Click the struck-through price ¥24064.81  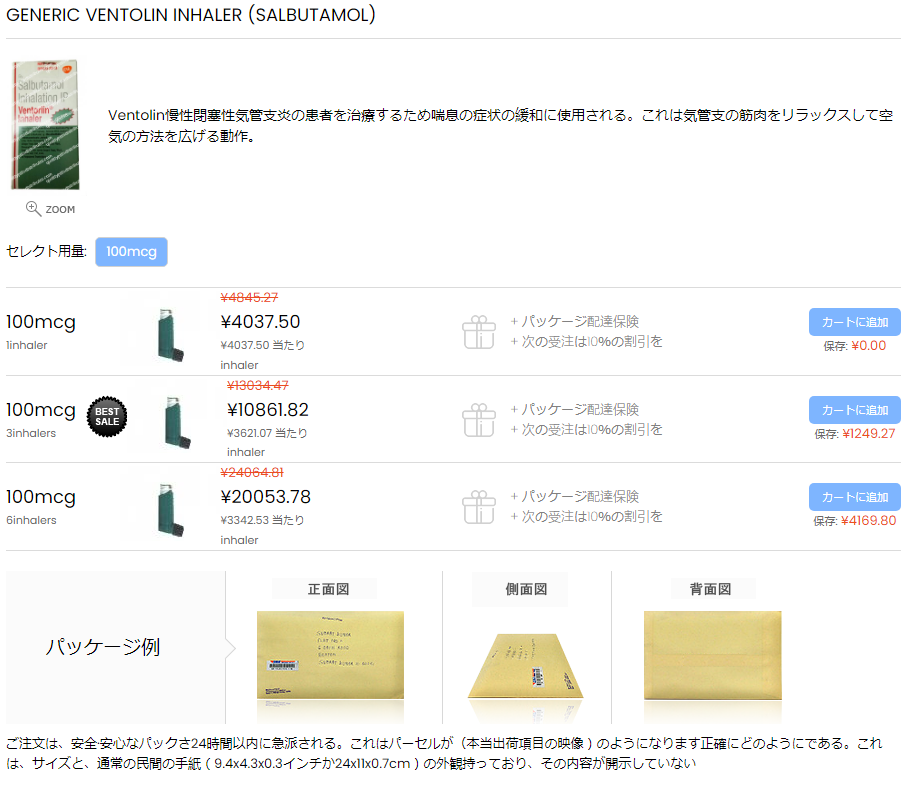click(x=252, y=472)
